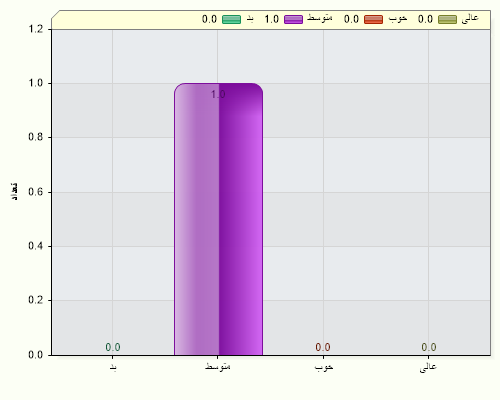
Task: Click the olive عالی legend swatch
Action: click(x=447, y=19)
